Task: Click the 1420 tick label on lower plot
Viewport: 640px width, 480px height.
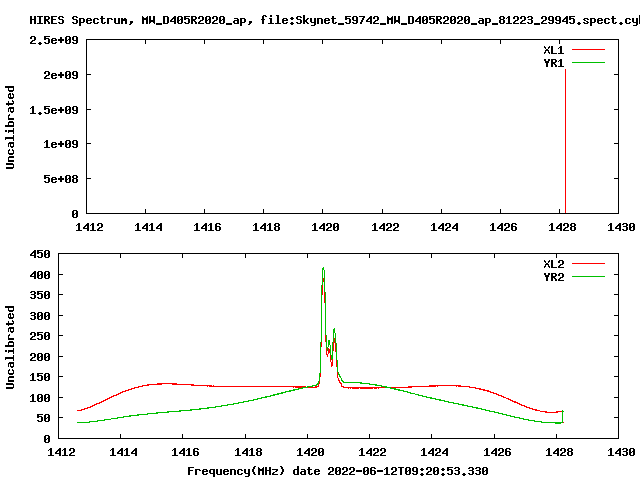Action: (310, 452)
